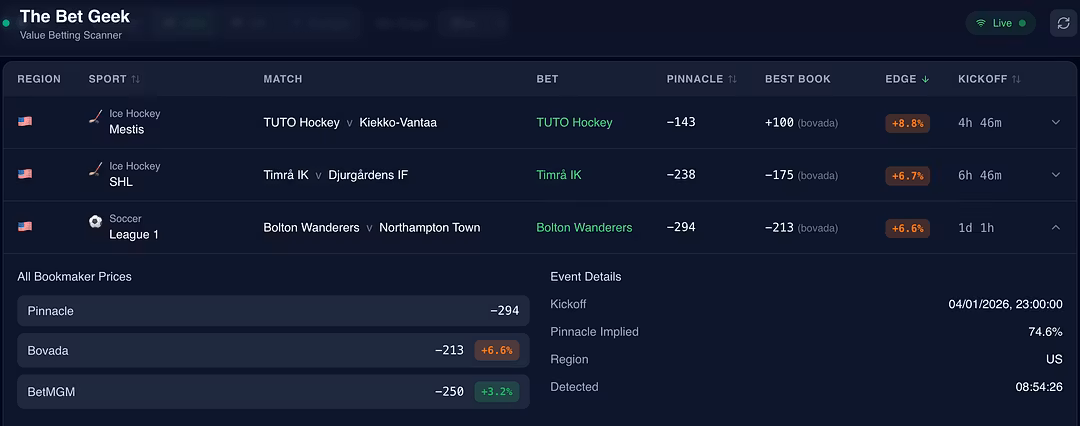This screenshot has height=426, width=1080.
Task: Expand the Timrå IK match row
Action: pyautogui.click(x=1055, y=175)
